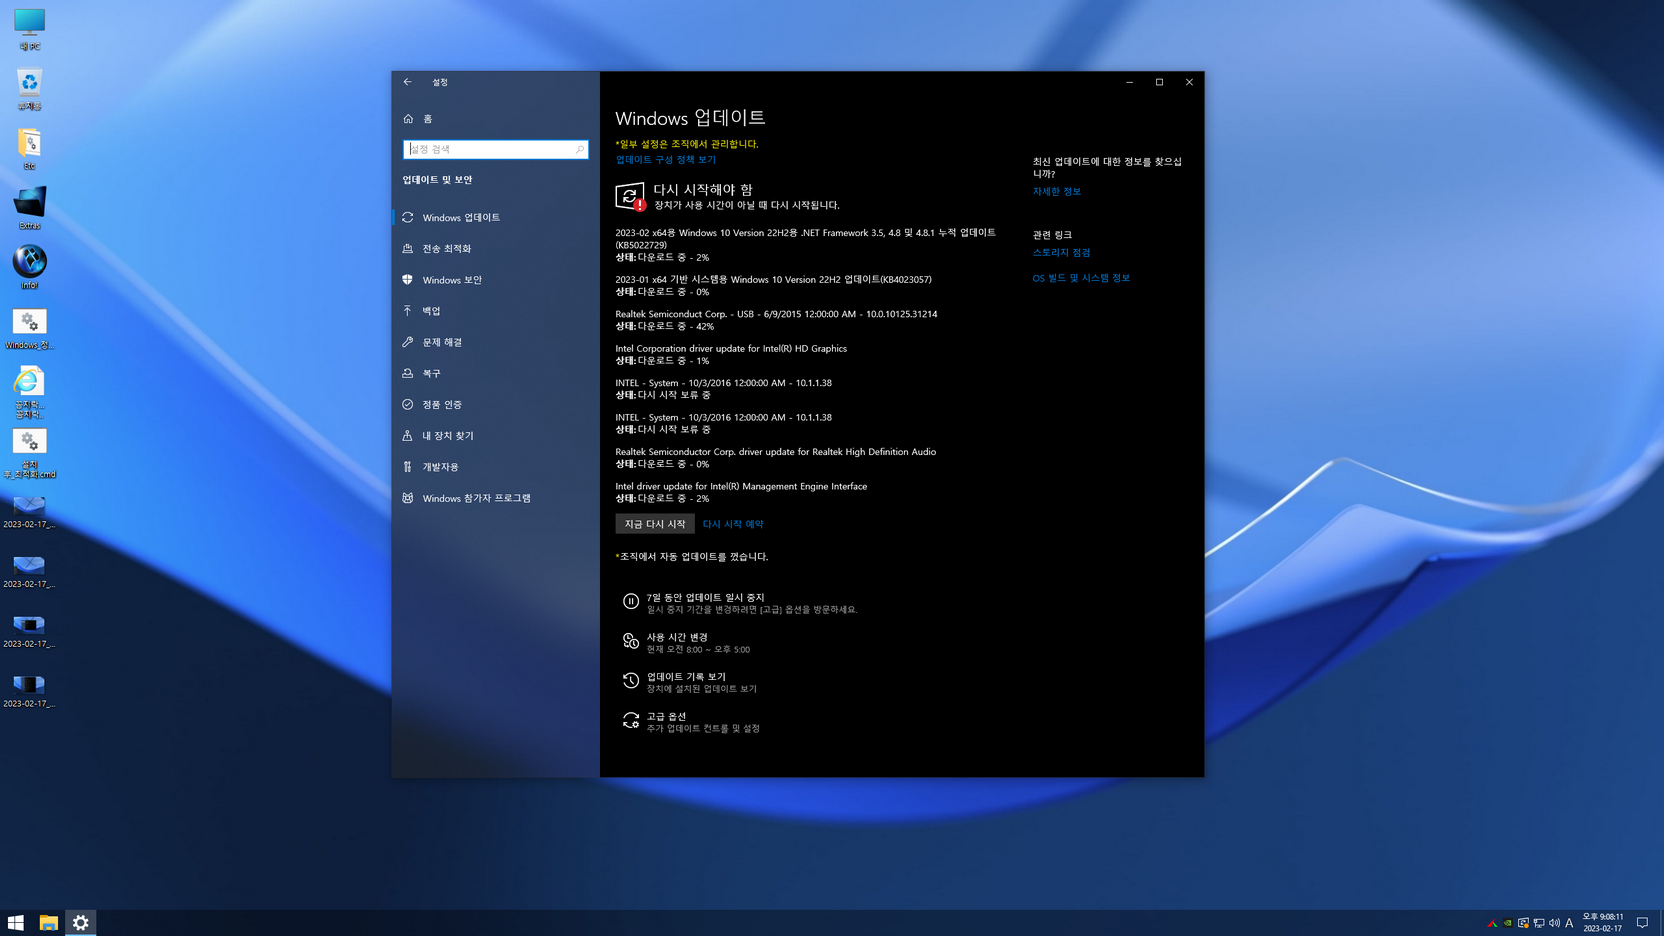The width and height of the screenshot is (1664, 936).
Task: Open 업데이트 구성 정책 보기 link
Action: (x=666, y=160)
